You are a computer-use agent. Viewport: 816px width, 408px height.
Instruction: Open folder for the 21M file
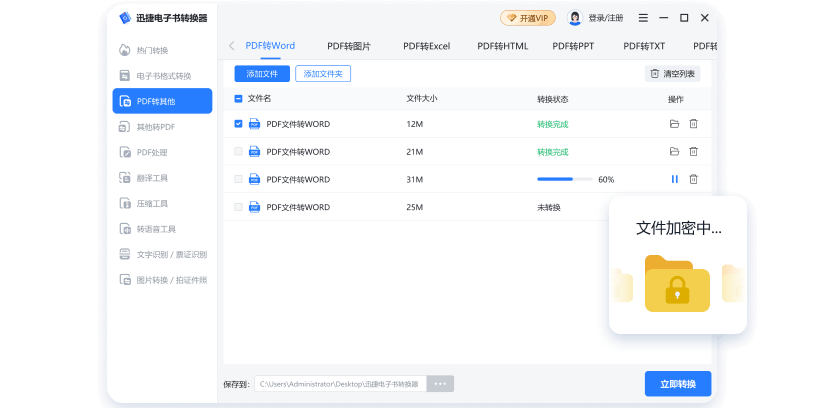click(x=674, y=152)
